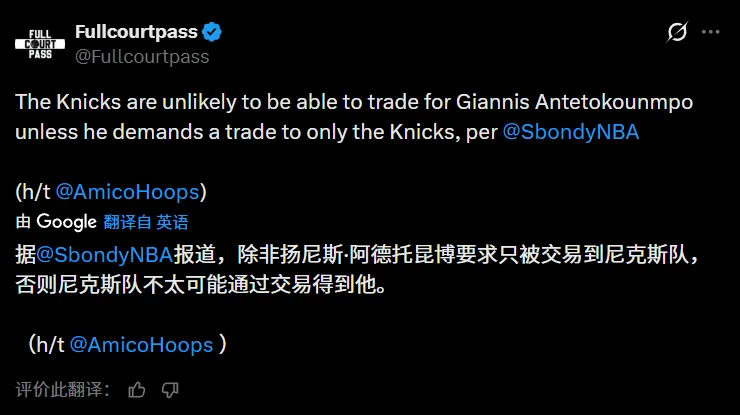The height and width of the screenshot is (415, 740).
Task: Open the @Fullcourtpass handle link
Action: [142, 57]
